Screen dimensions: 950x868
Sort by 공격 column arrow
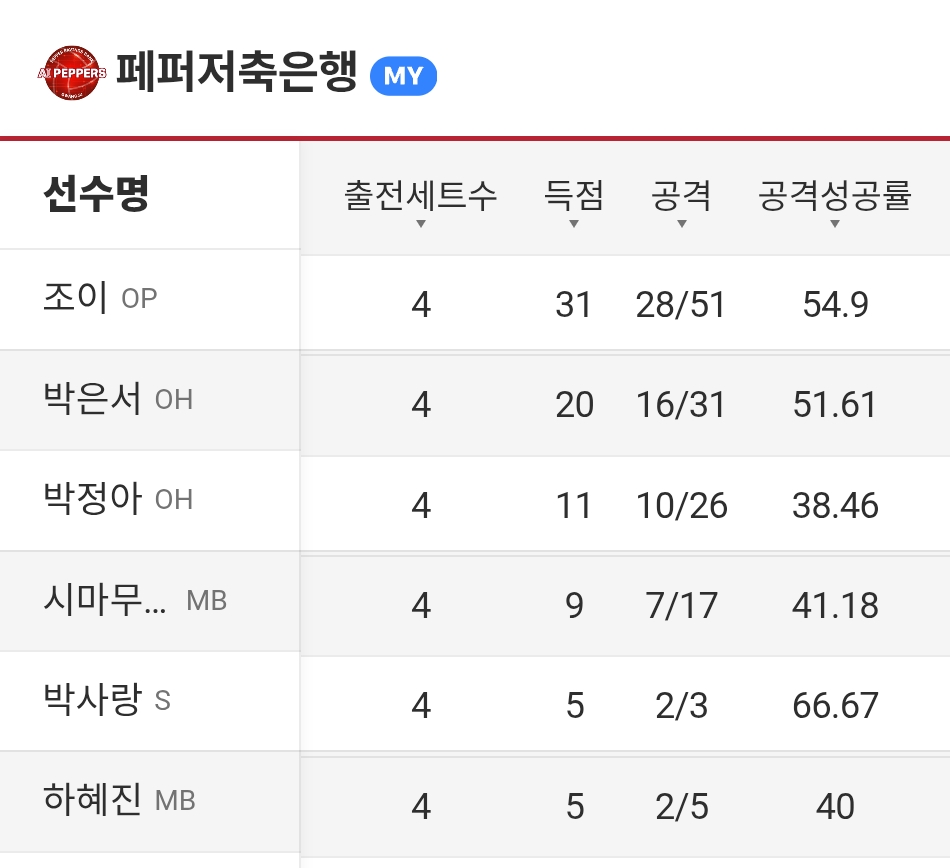pos(681,224)
